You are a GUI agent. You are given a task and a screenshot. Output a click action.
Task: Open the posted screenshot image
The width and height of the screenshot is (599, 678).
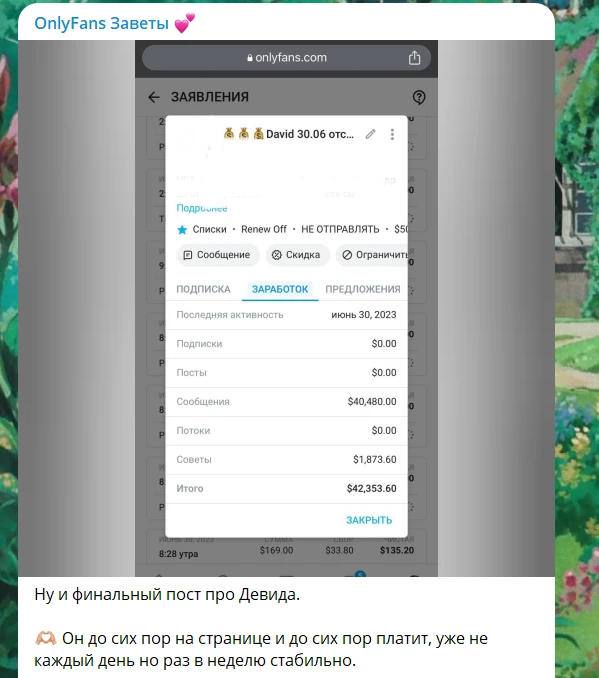coord(286,308)
